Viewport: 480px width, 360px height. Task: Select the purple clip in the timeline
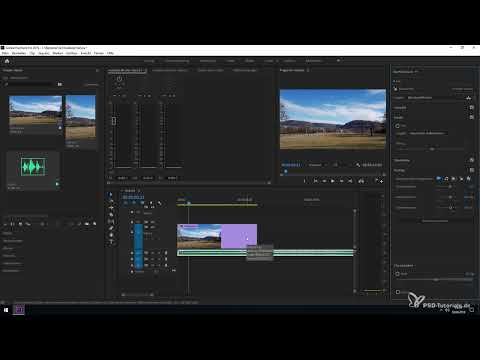click(239, 236)
